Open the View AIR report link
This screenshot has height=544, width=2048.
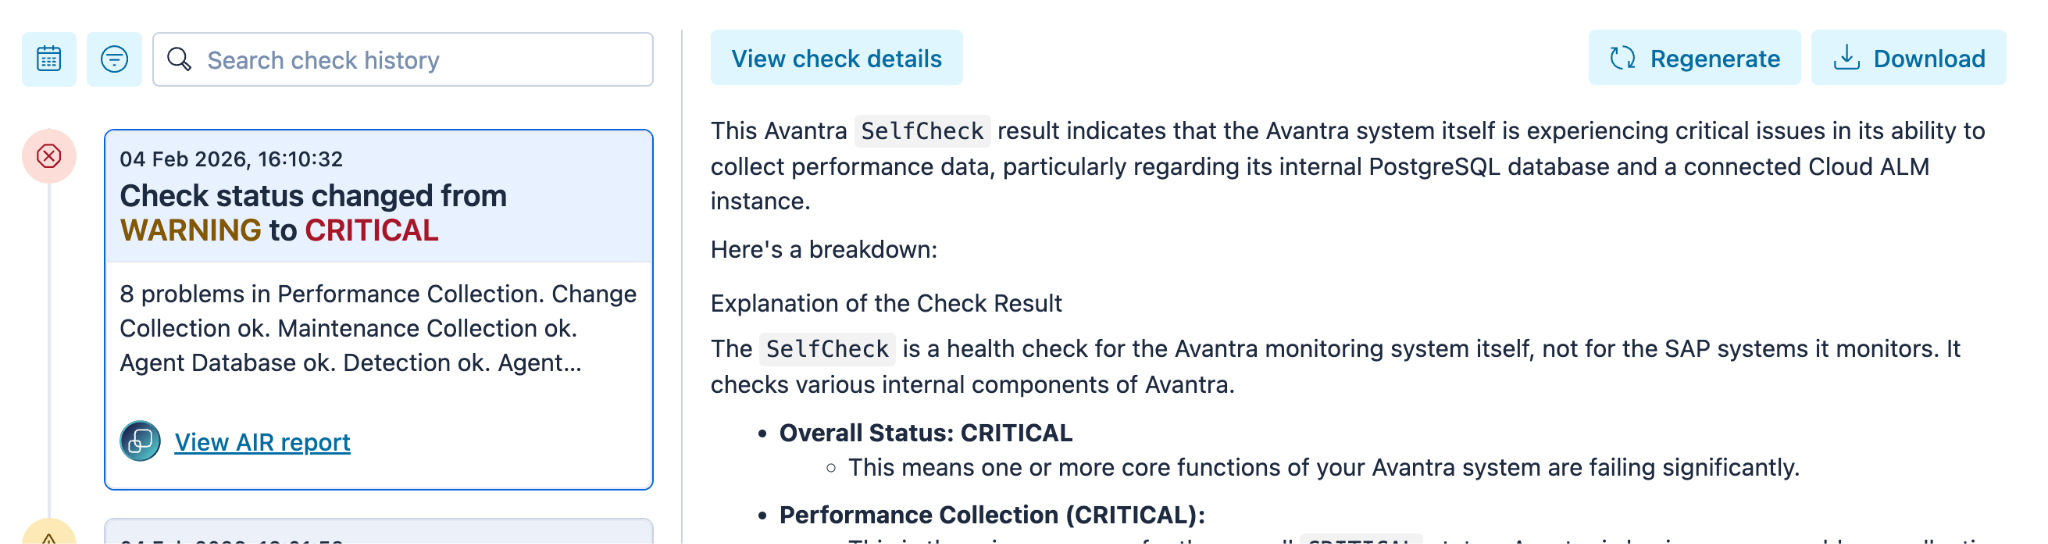pyautogui.click(x=262, y=442)
